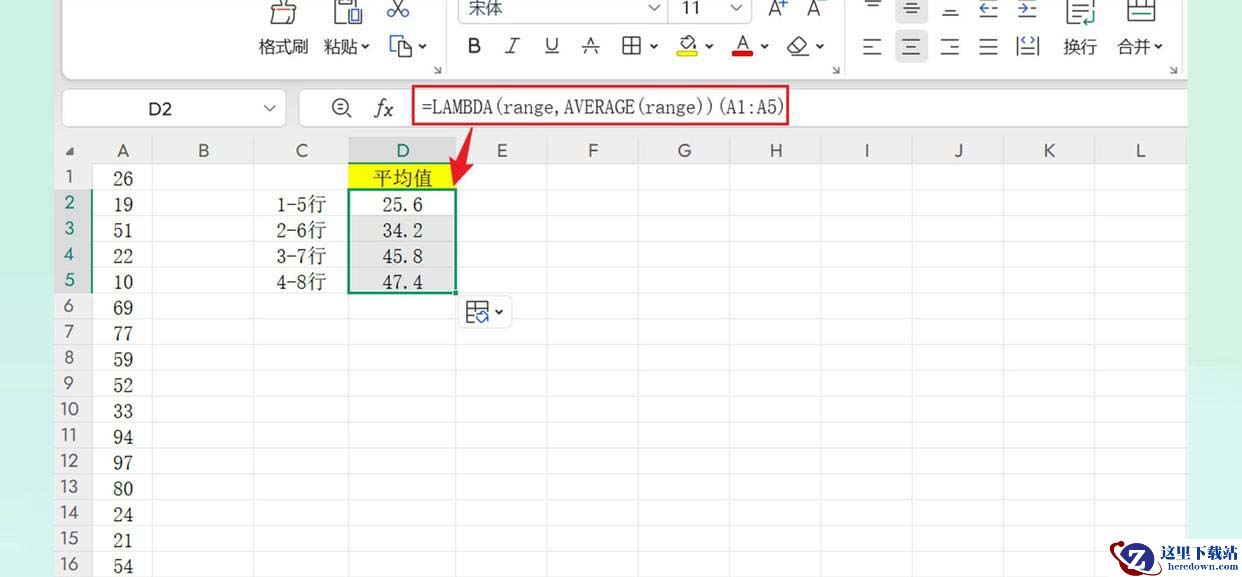
Task: Click the Format Painter (格式刷) brush icon
Action: tap(284, 12)
